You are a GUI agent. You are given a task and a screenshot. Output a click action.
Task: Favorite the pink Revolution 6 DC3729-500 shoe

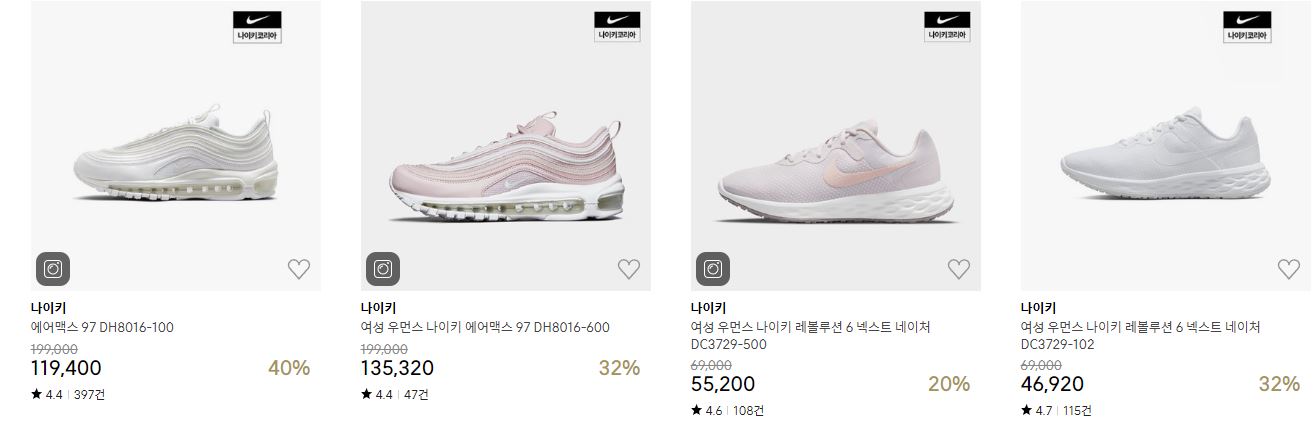[x=958, y=268]
